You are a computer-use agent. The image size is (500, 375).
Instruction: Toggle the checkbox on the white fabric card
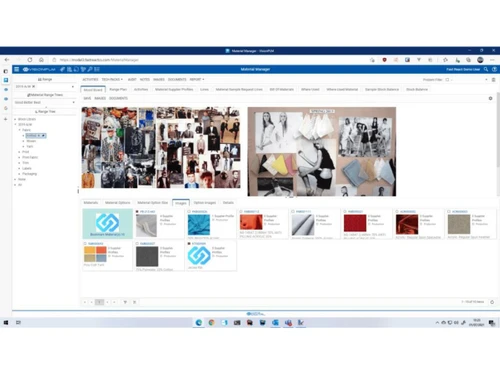point(293,211)
